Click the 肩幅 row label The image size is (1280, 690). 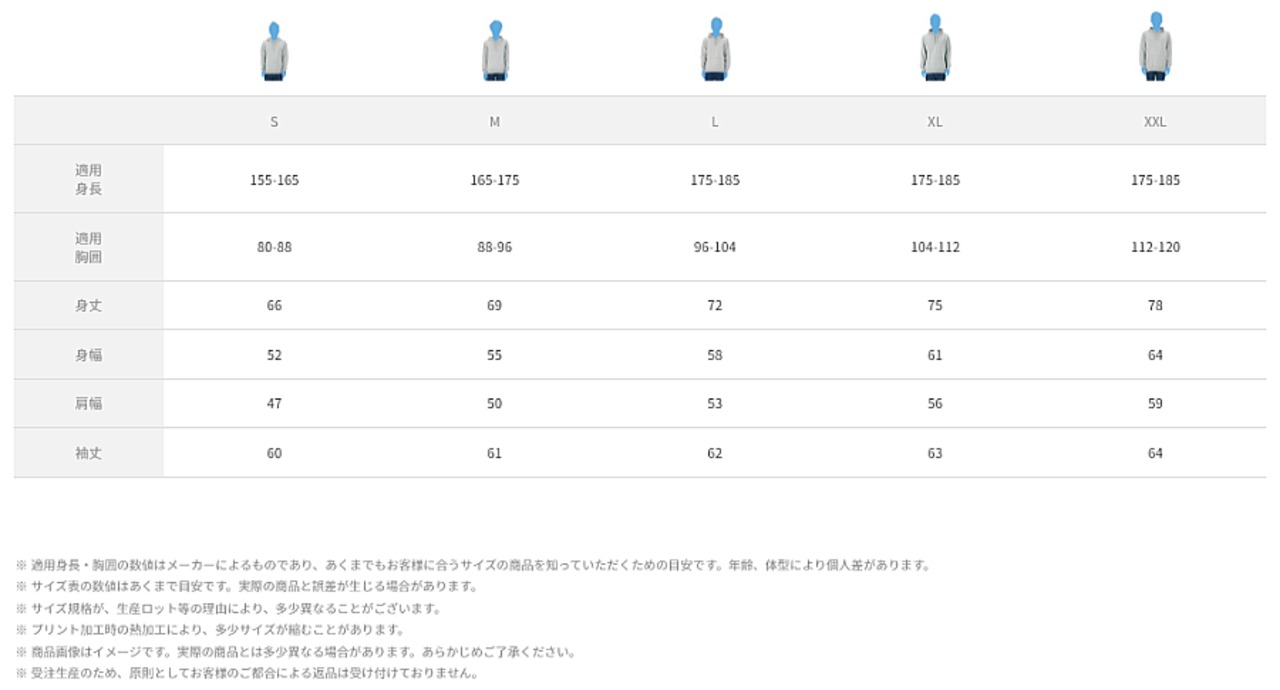[89, 404]
